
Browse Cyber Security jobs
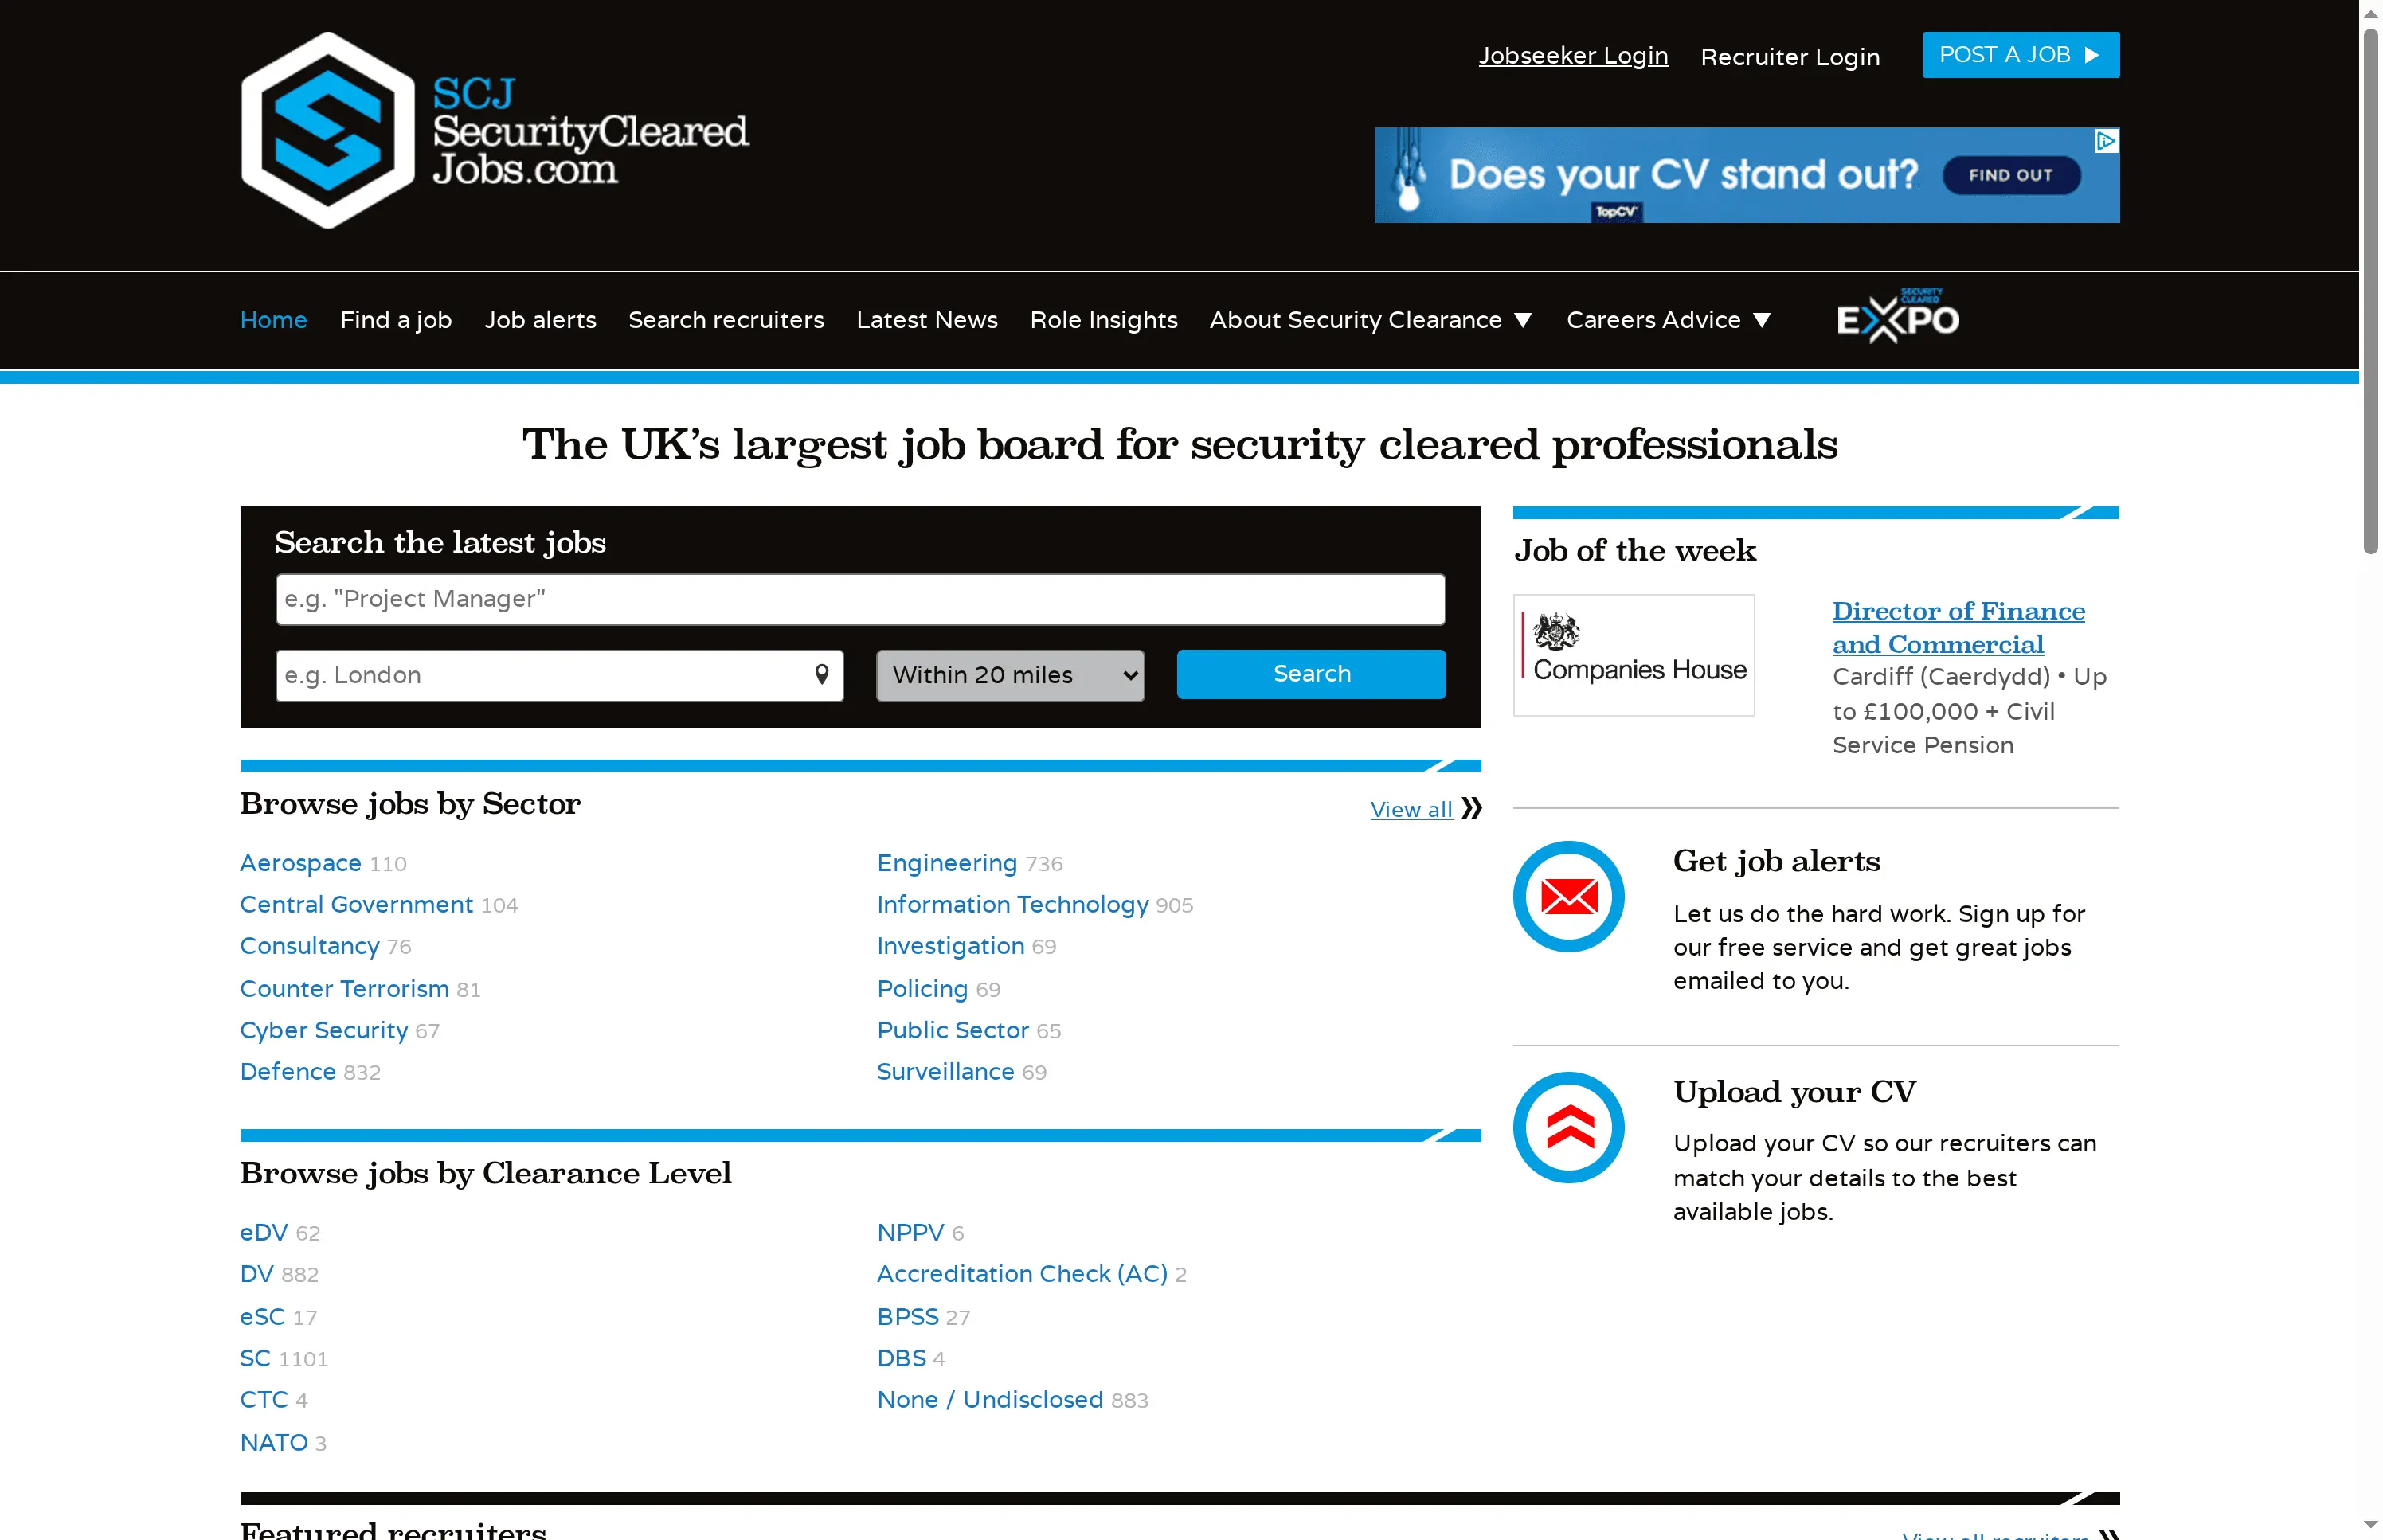tap(324, 1030)
